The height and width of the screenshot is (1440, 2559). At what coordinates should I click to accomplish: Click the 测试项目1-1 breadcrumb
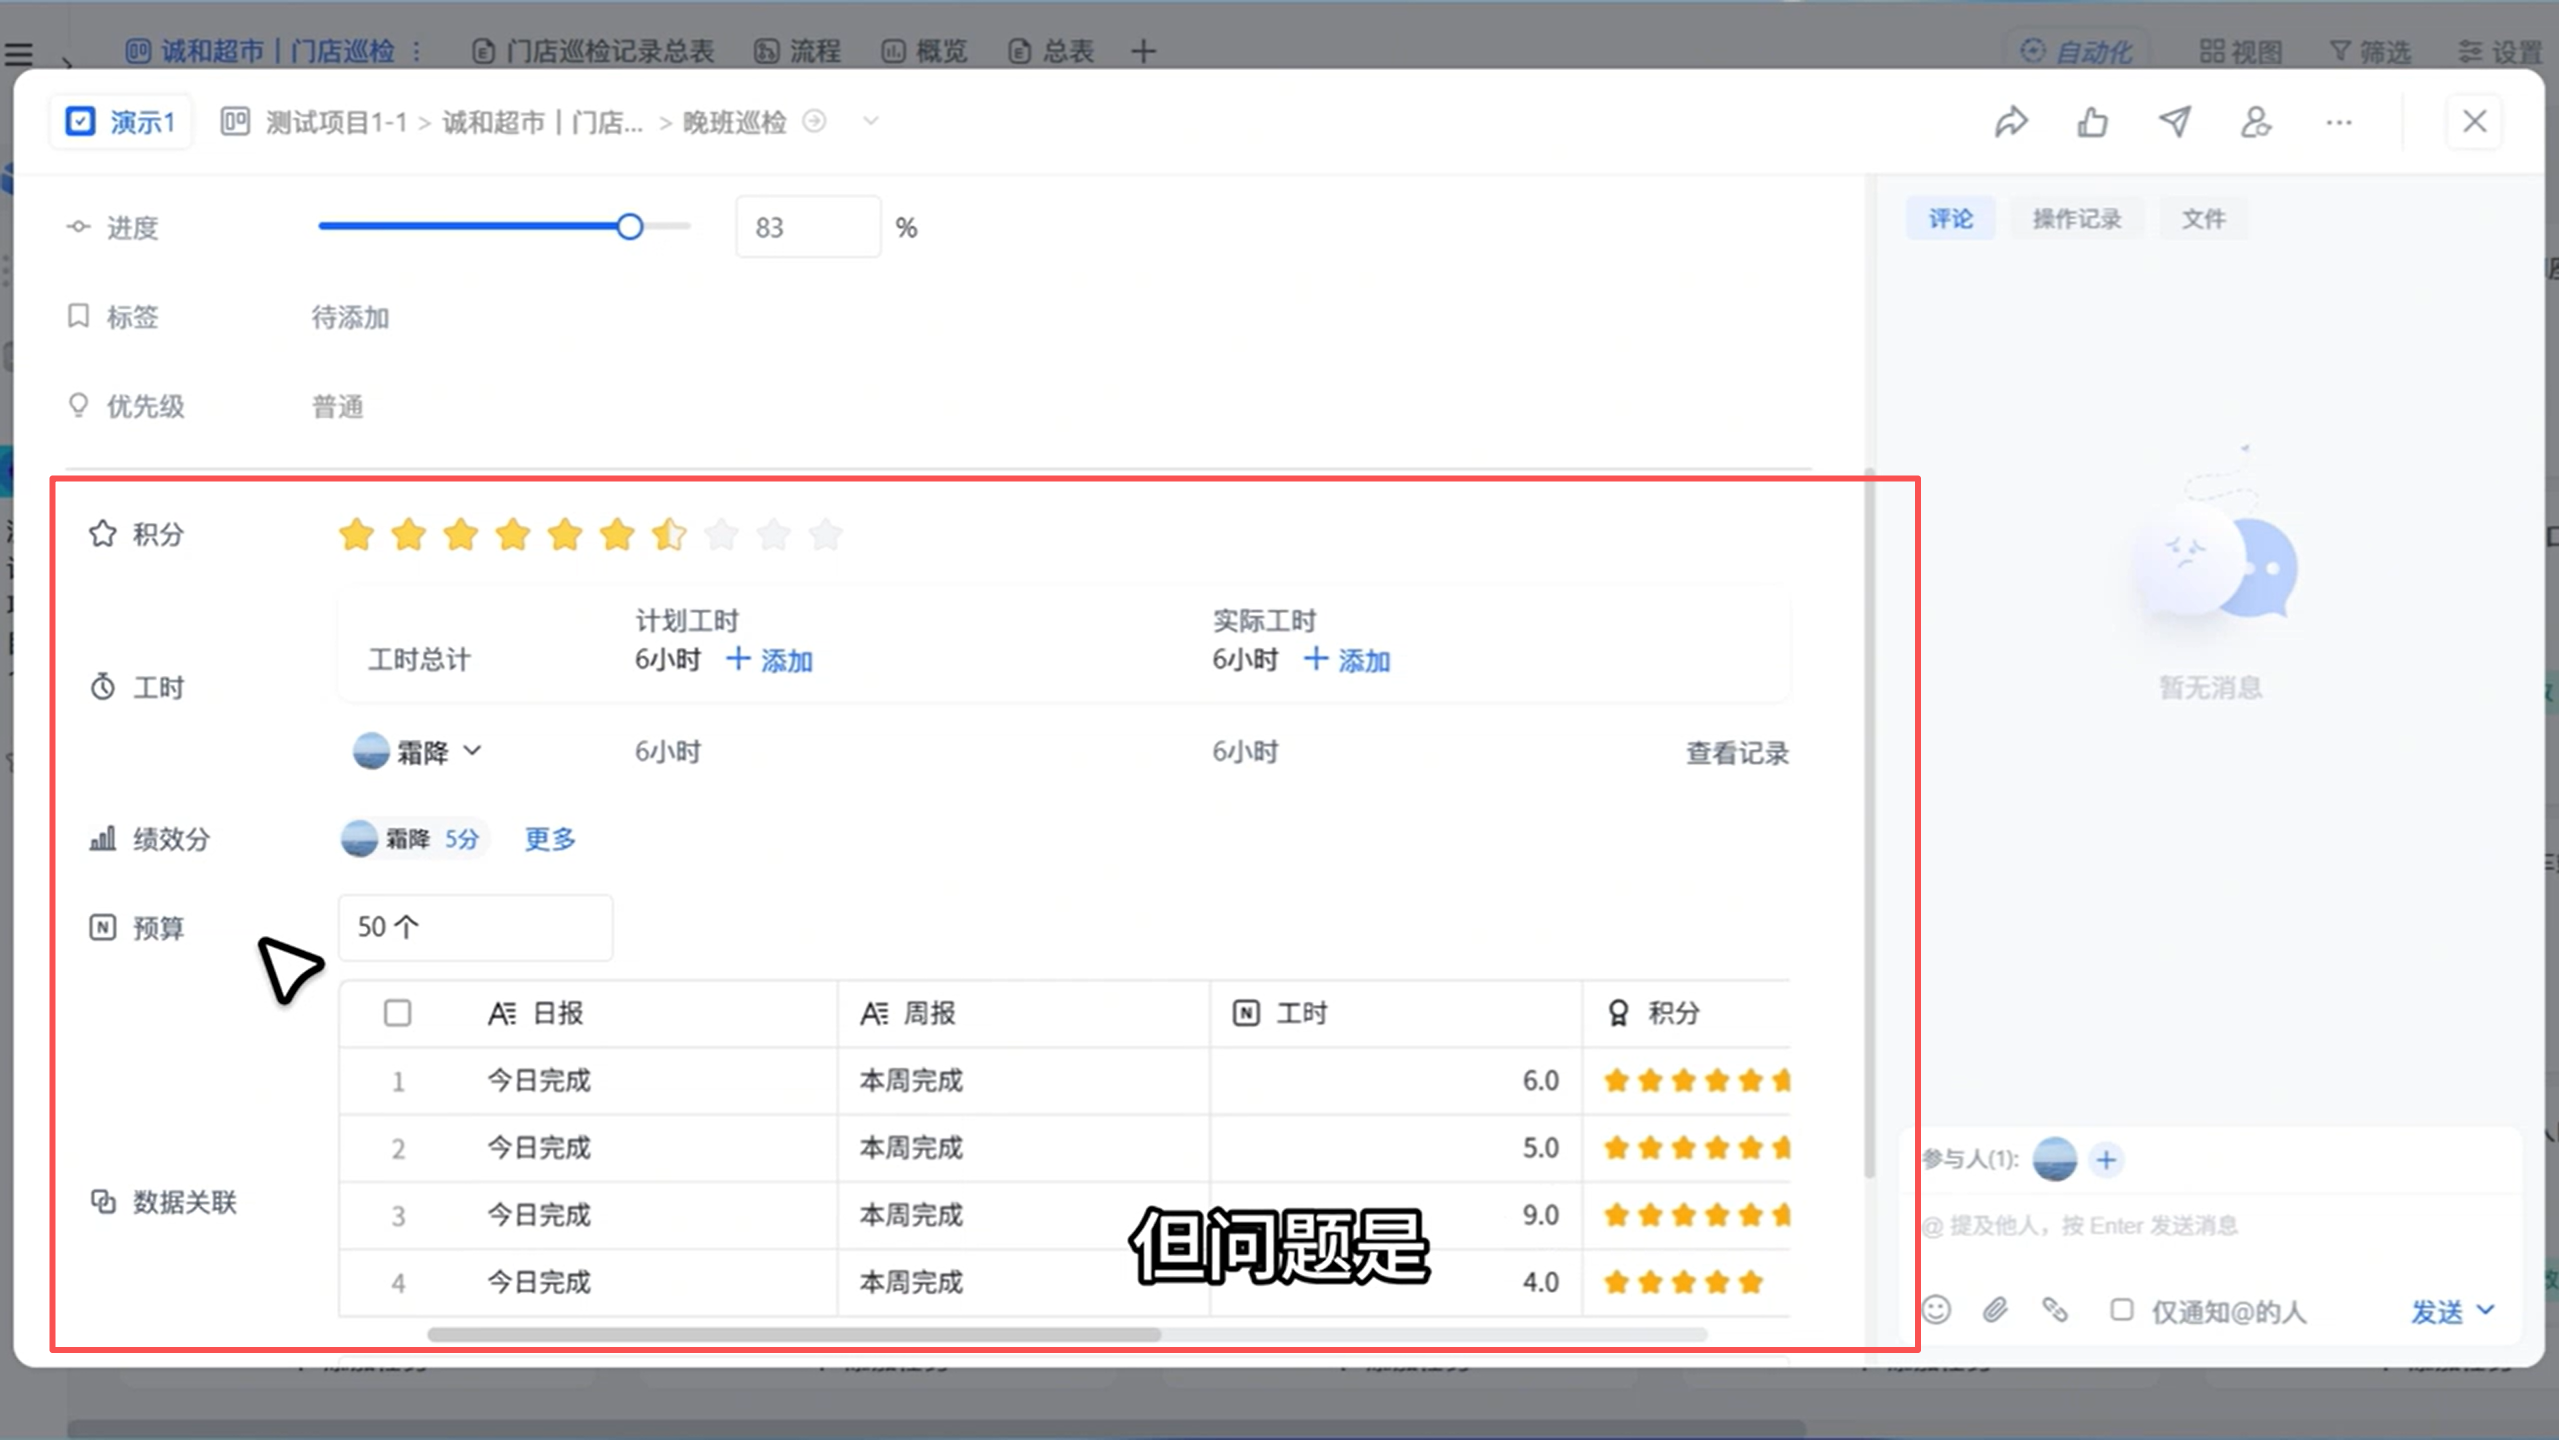pyautogui.click(x=336, y=122)
